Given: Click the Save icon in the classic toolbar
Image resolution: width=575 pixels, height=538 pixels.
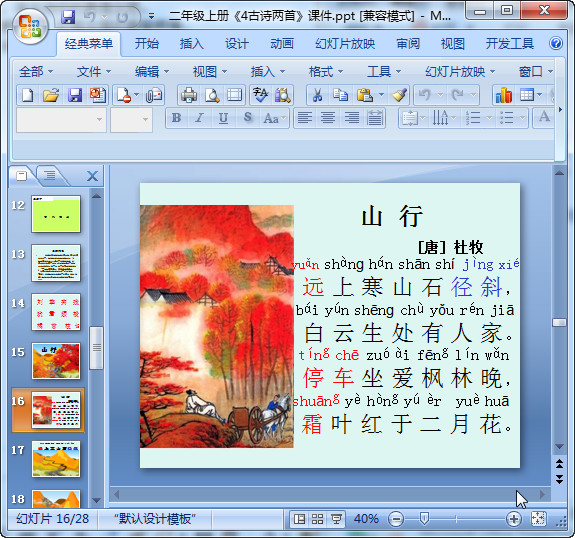Looking at the screenshot, I should (x=75, y=95).
